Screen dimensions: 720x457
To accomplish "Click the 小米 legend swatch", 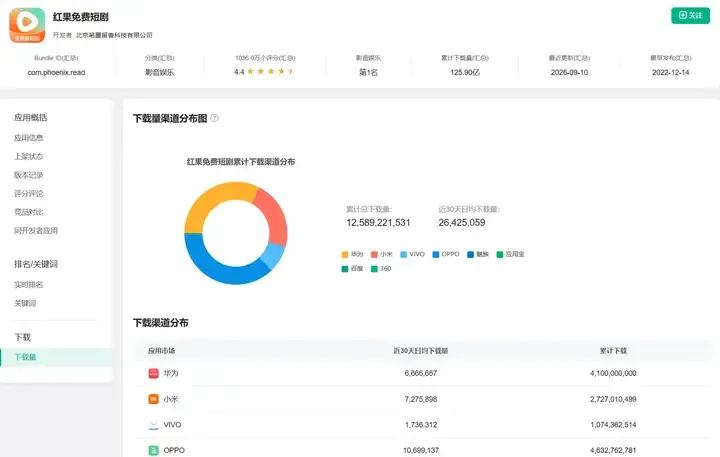I will [x=374, y=254].
